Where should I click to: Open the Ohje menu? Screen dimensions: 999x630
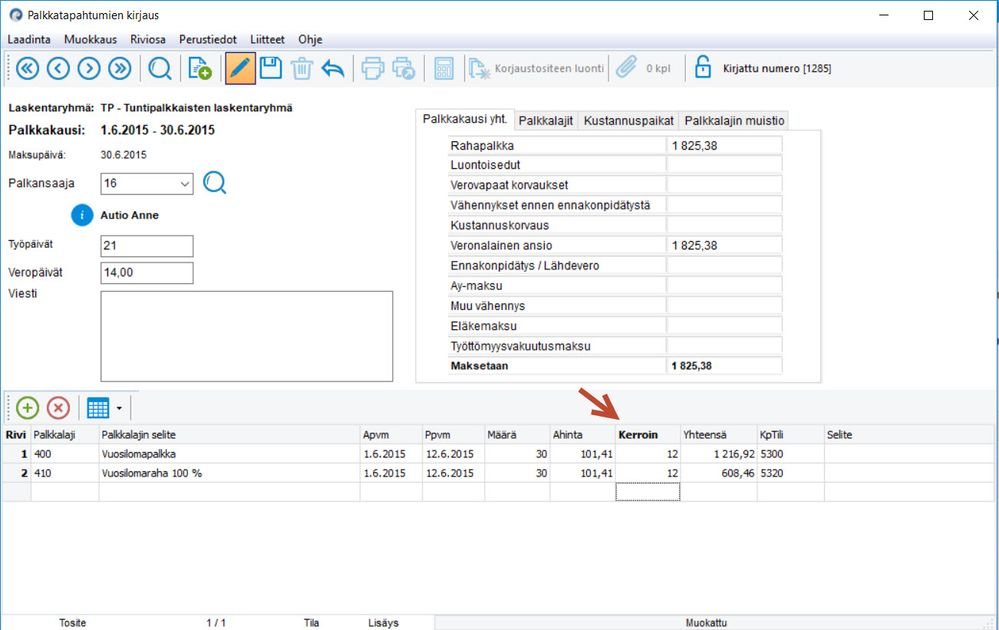[x=310, y=39]
